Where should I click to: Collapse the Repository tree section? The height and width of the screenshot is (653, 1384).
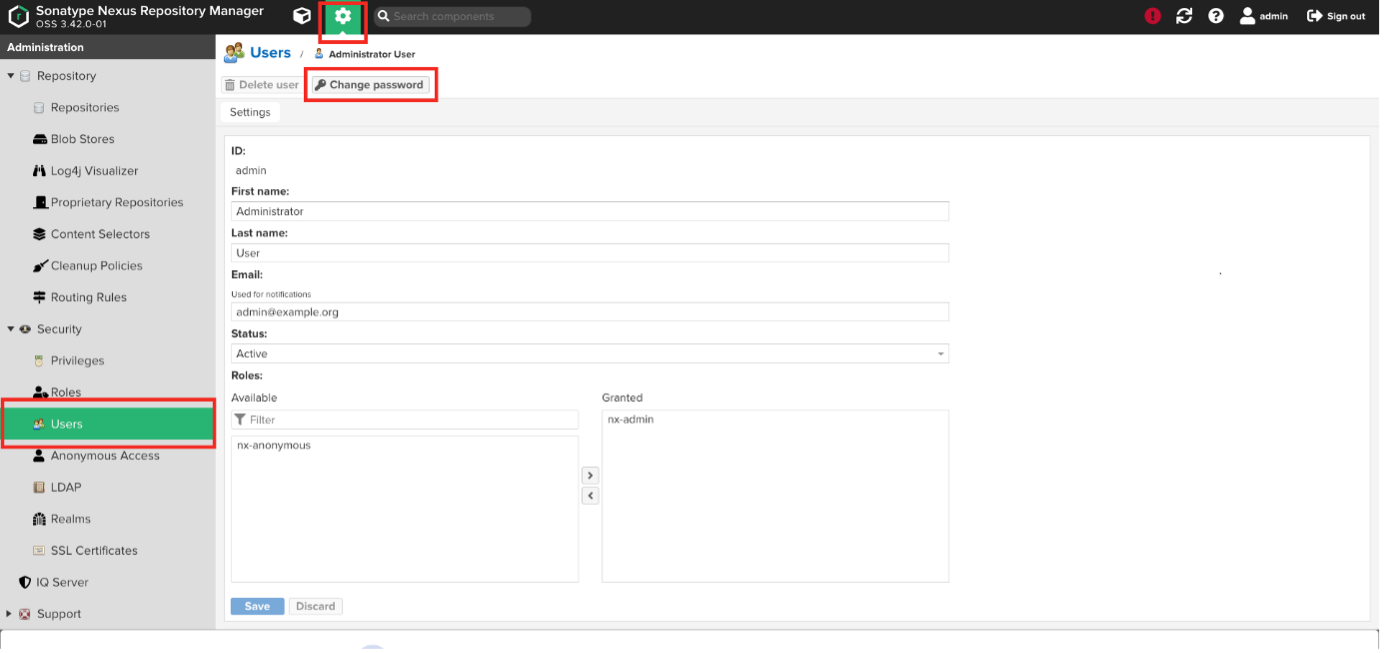point(11,76)
